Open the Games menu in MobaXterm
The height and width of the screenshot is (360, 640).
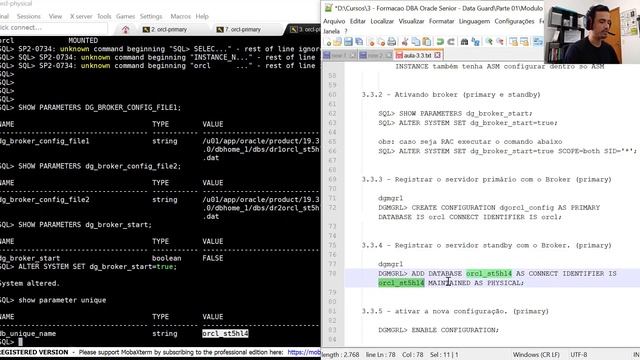click(125, 16)
